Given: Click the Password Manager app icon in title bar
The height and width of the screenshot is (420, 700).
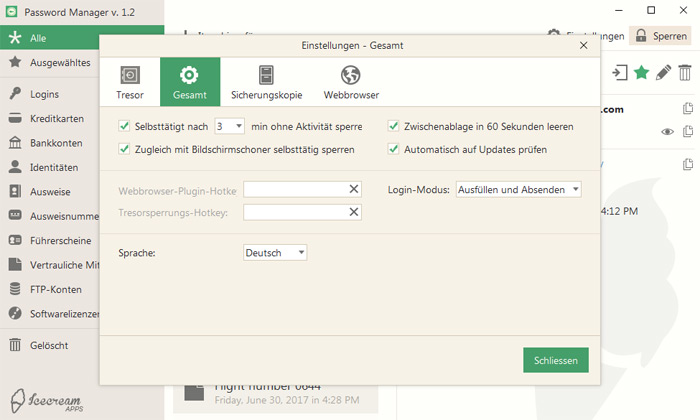Looking at the screenshot, I should click(x=12, y=12).
